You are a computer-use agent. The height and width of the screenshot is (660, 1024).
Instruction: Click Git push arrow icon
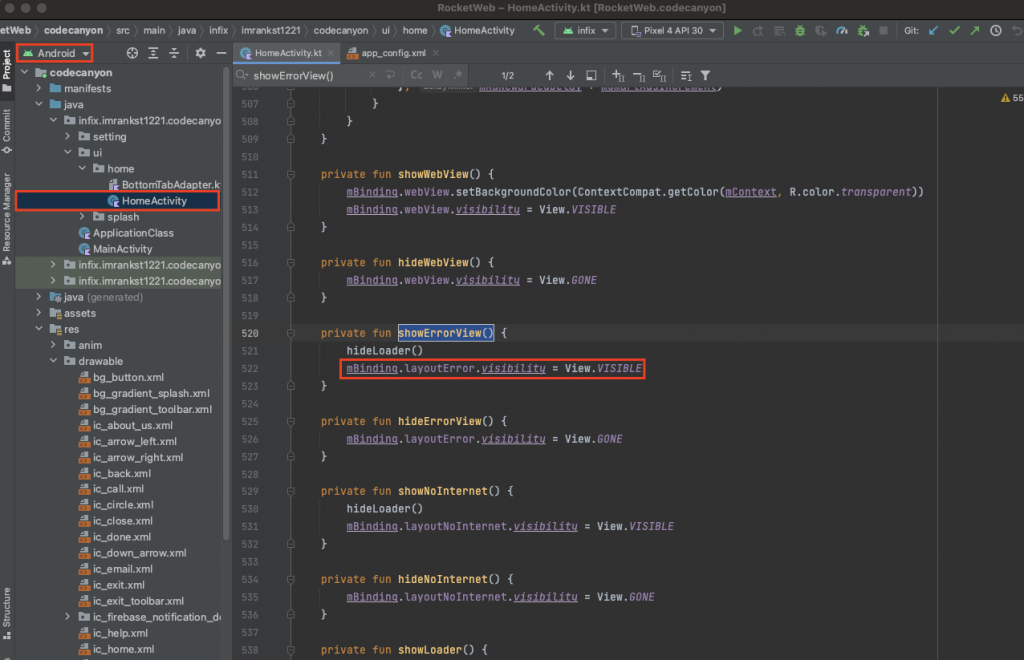974,31
